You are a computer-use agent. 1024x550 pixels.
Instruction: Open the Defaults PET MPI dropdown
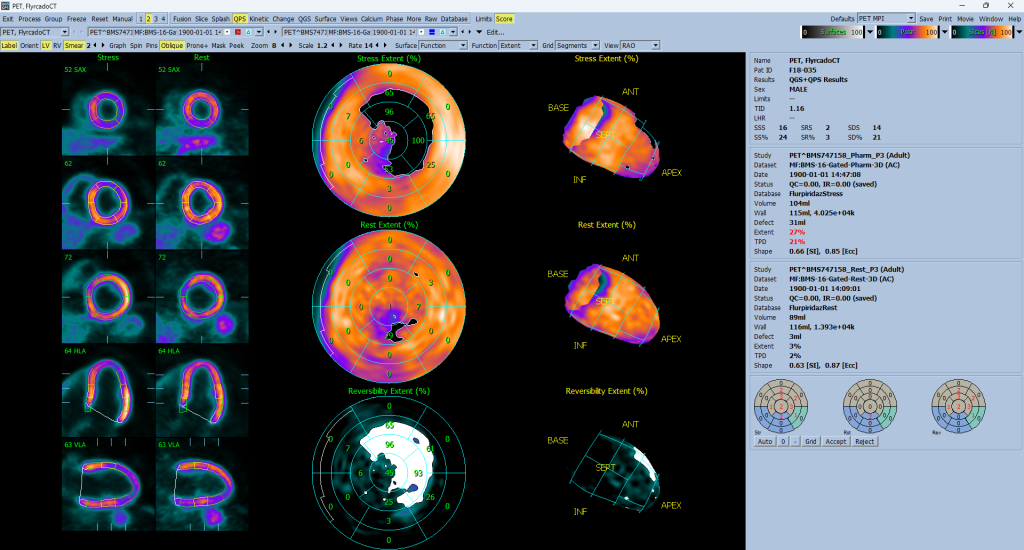911,18
